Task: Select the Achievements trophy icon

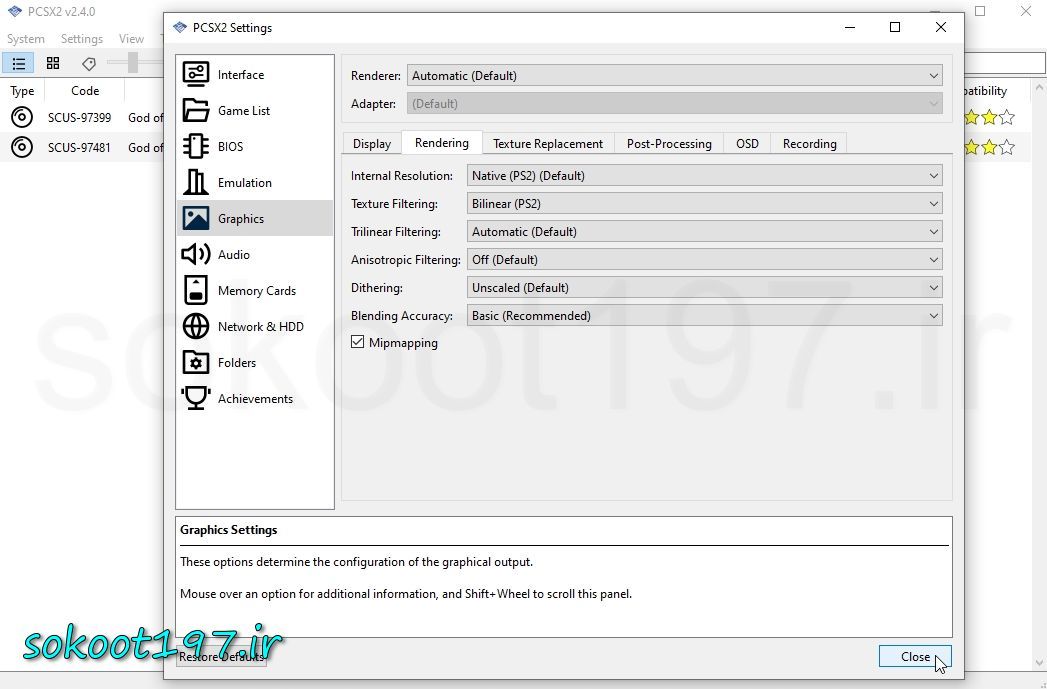Action: [x=196, y=399]
